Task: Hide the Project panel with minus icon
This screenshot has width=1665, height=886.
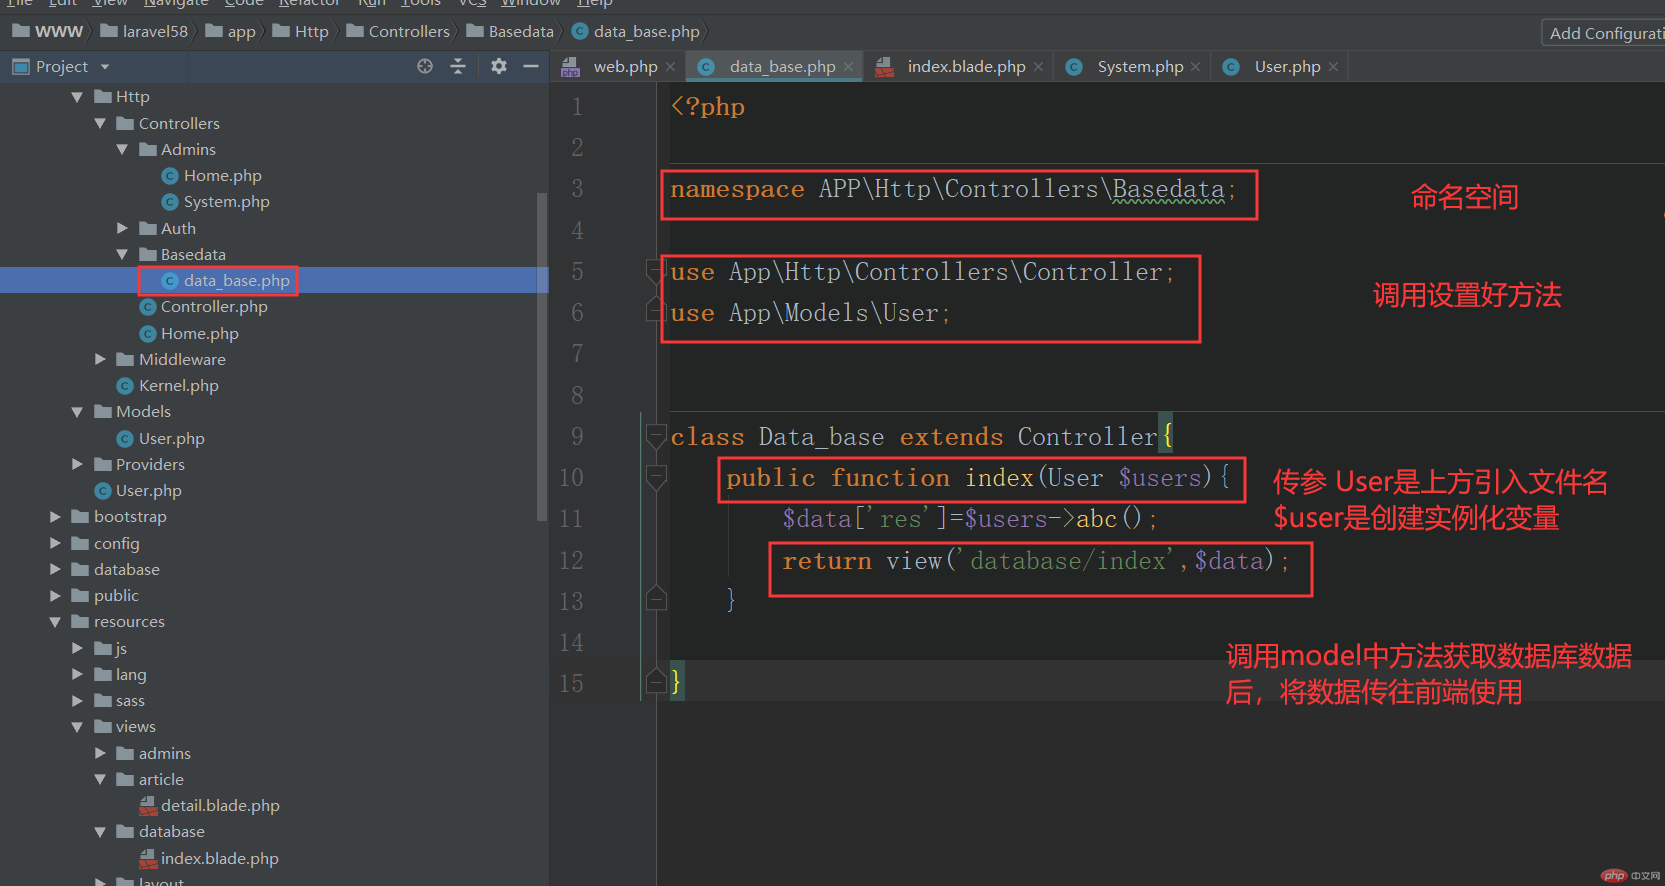Action: click(531, 66)
